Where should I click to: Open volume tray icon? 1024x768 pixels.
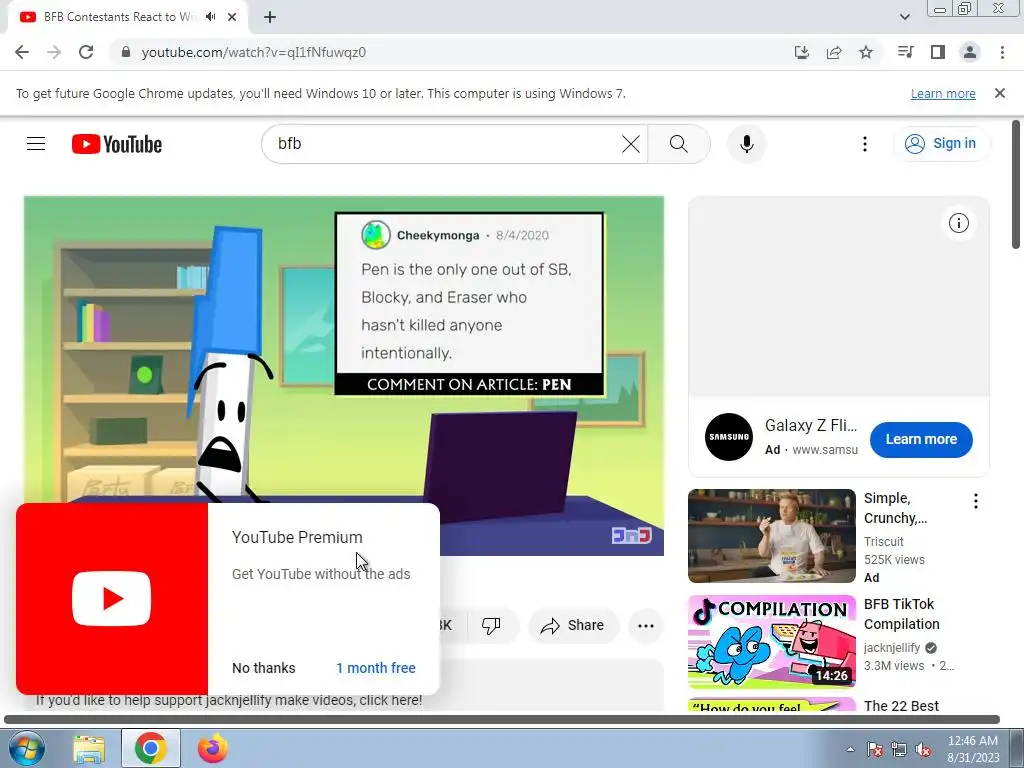click(923, 749)
